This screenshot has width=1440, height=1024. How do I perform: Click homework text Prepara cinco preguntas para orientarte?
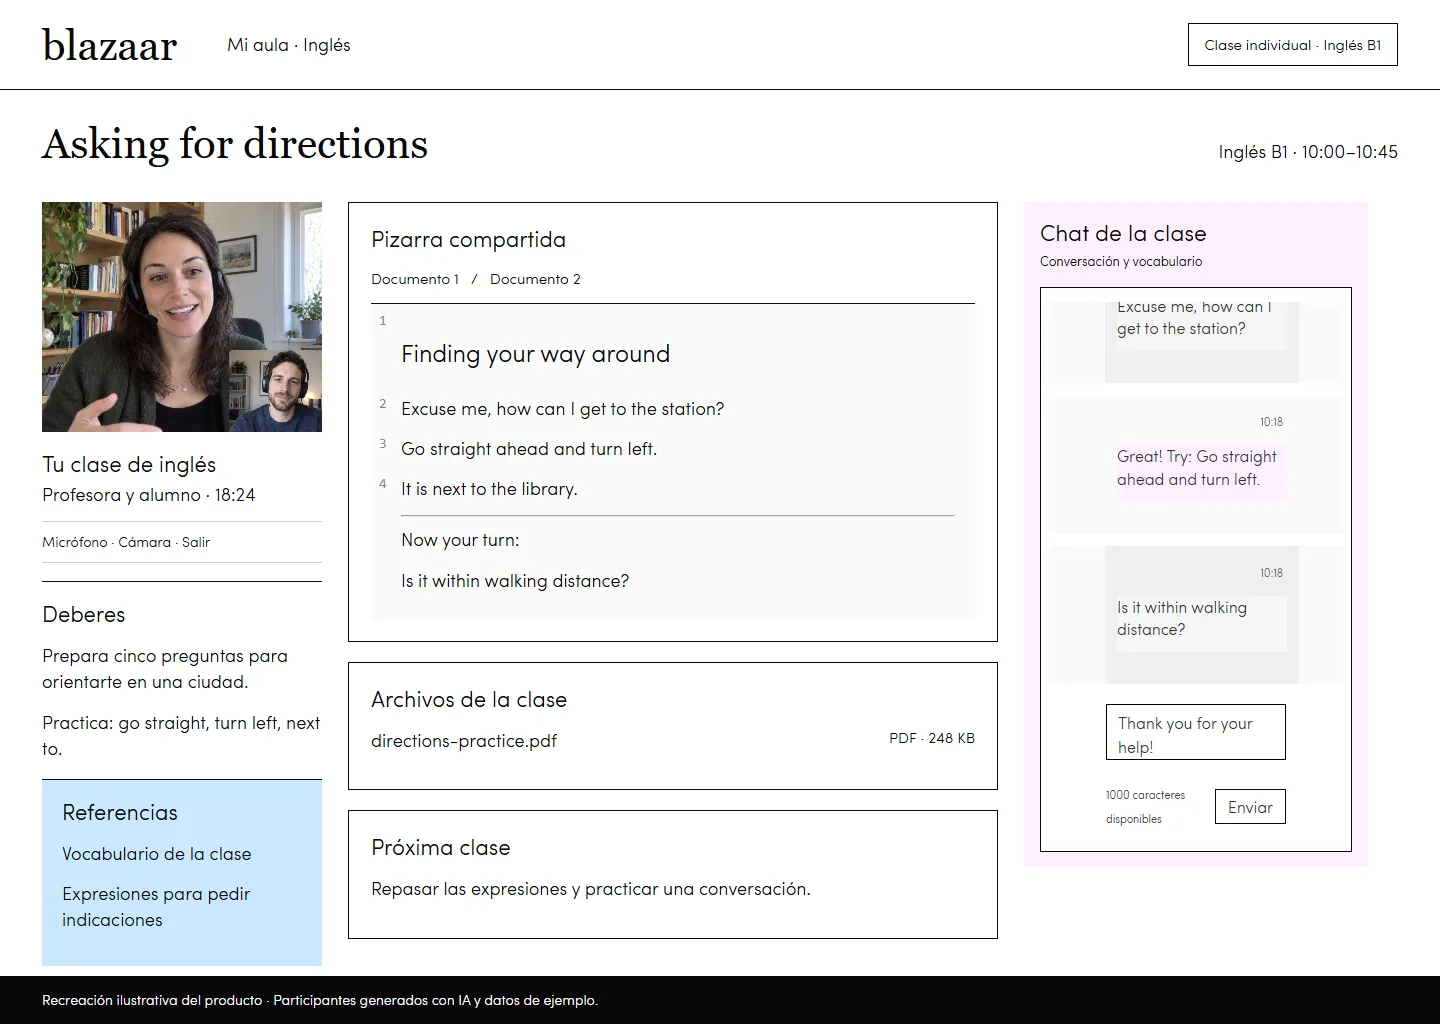[x=165, y=669]
